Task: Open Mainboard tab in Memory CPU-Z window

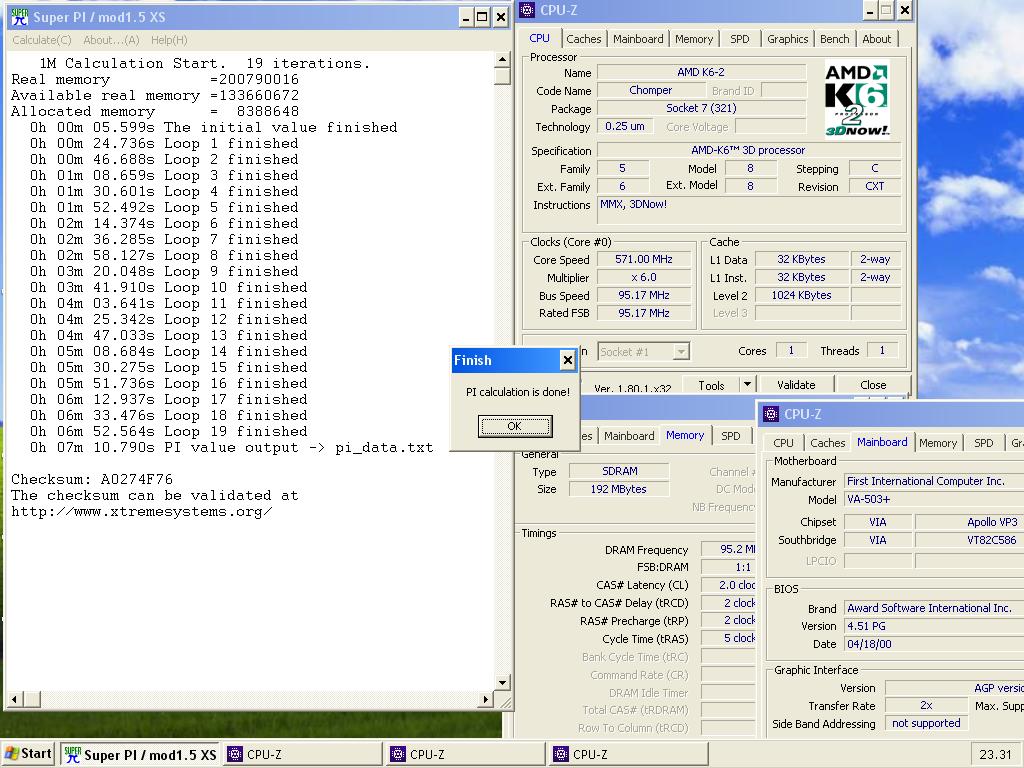Action: point(629,436)
